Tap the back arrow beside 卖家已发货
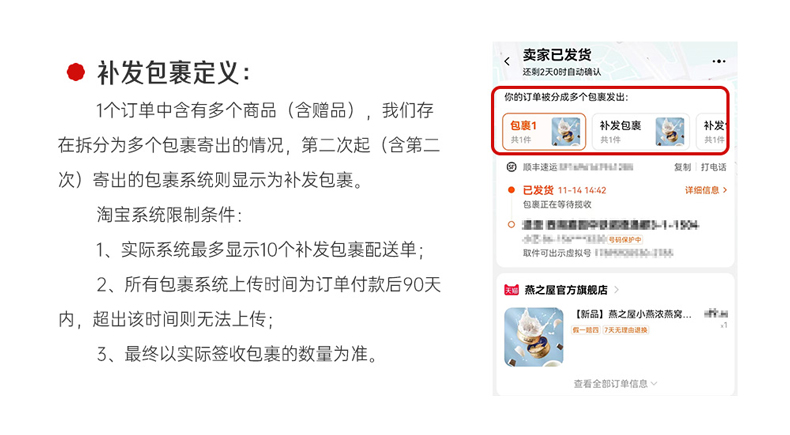Viewport: 790px width, 435px height. tap(507, 61)
